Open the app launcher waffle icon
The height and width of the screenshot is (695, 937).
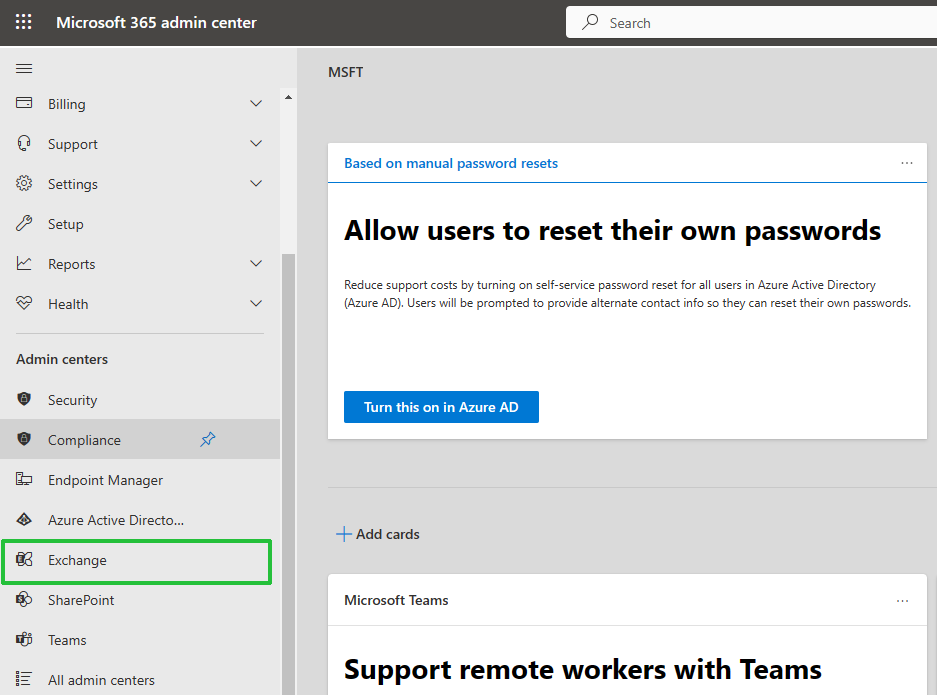point(23,22)
